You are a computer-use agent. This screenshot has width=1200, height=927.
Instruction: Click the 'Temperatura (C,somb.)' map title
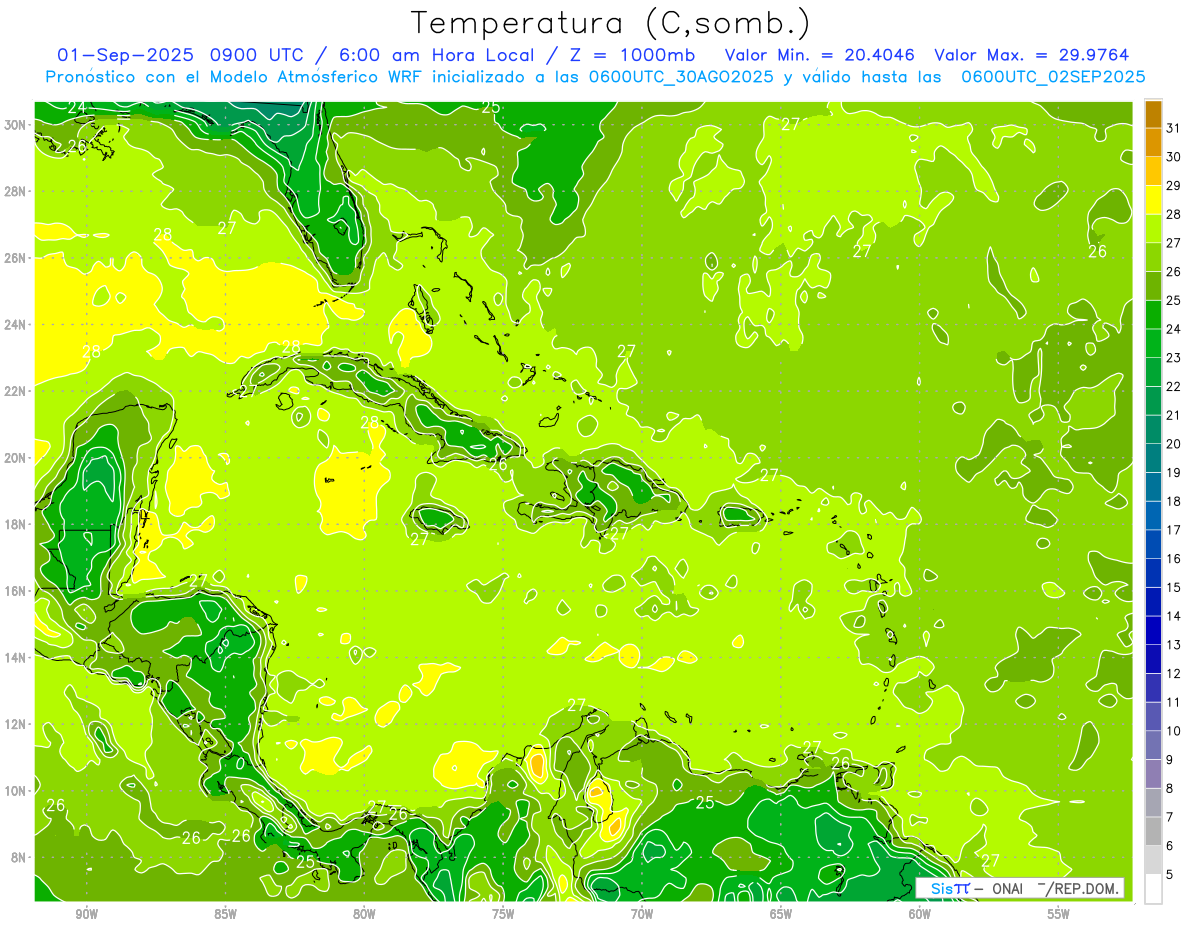[611, 23]
